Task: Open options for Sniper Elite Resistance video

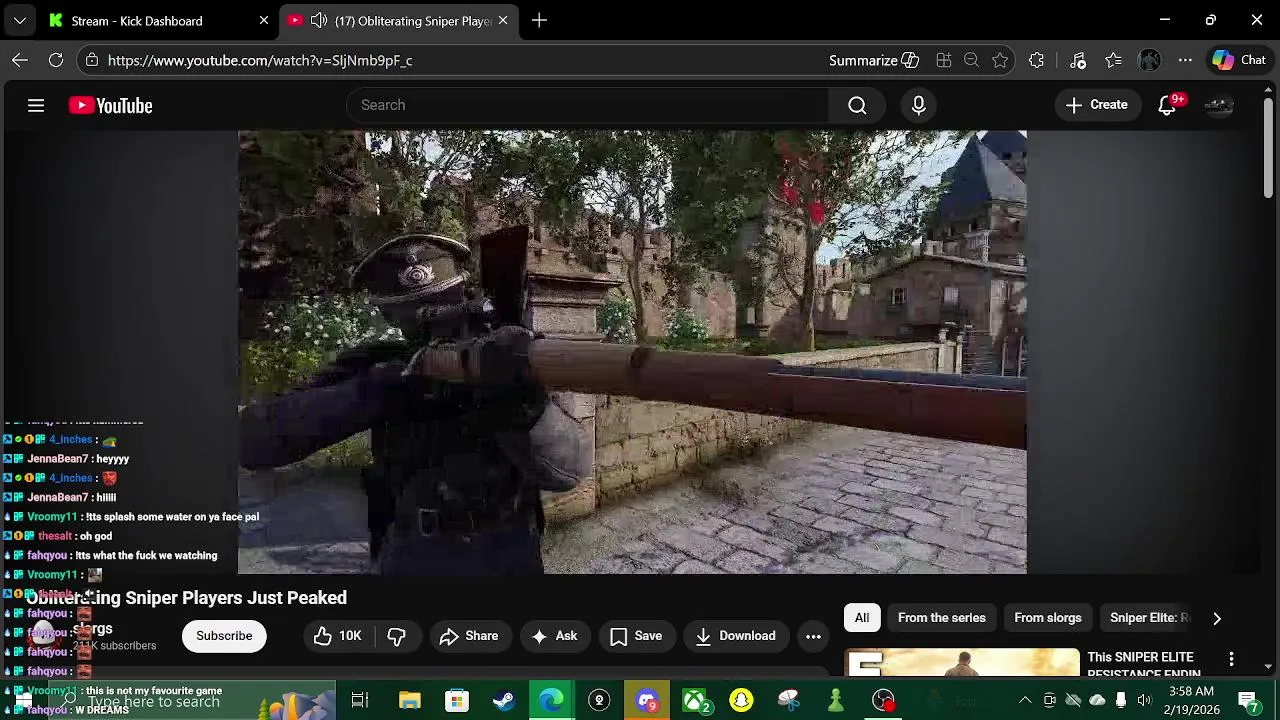Action: click(x=1231, y=659)
